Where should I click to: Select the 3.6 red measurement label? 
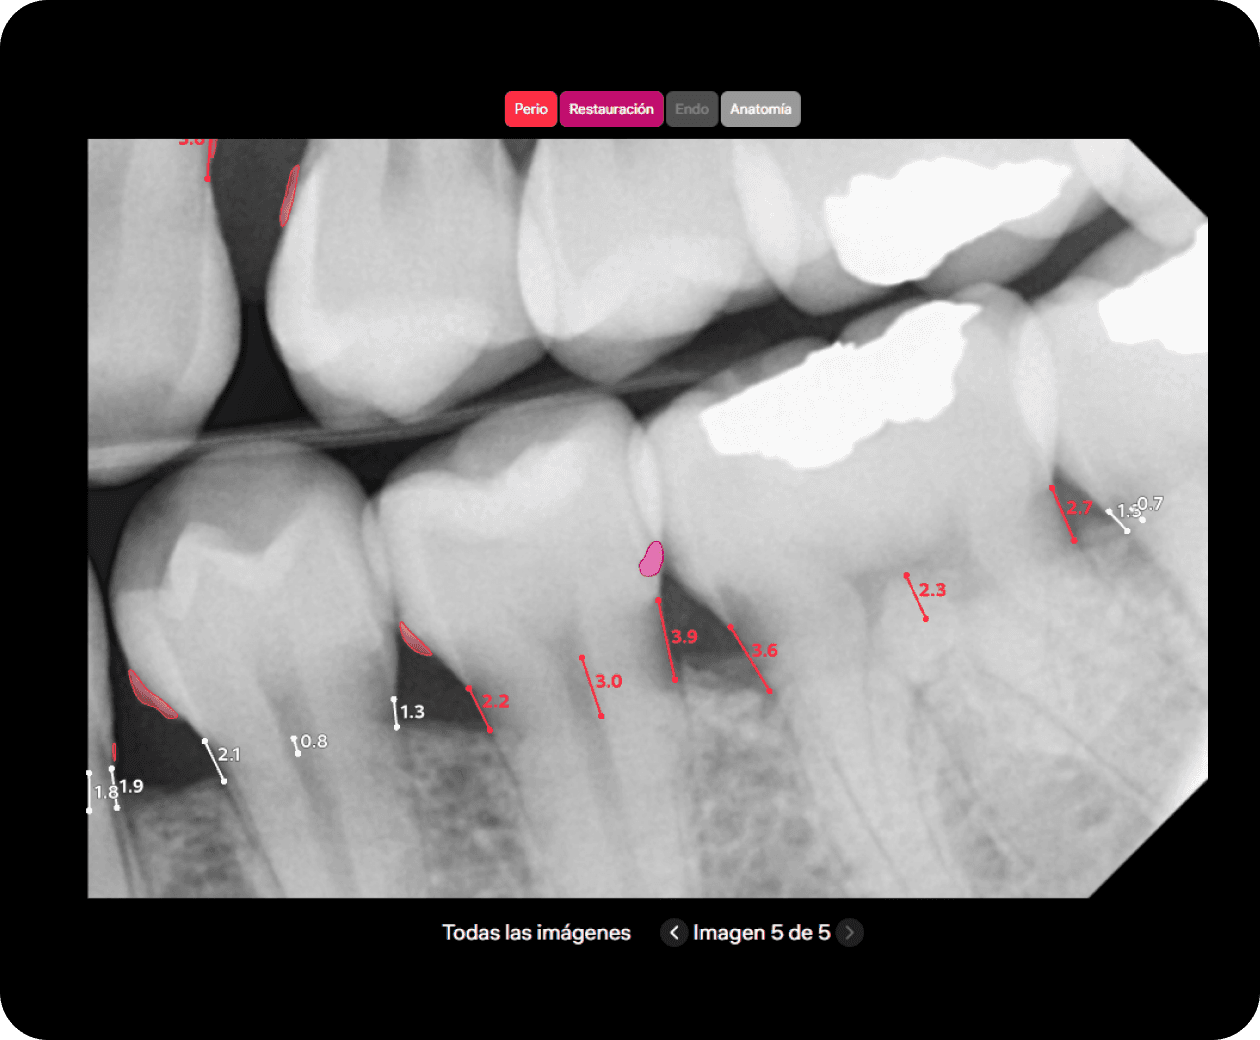tap(765, 651)
